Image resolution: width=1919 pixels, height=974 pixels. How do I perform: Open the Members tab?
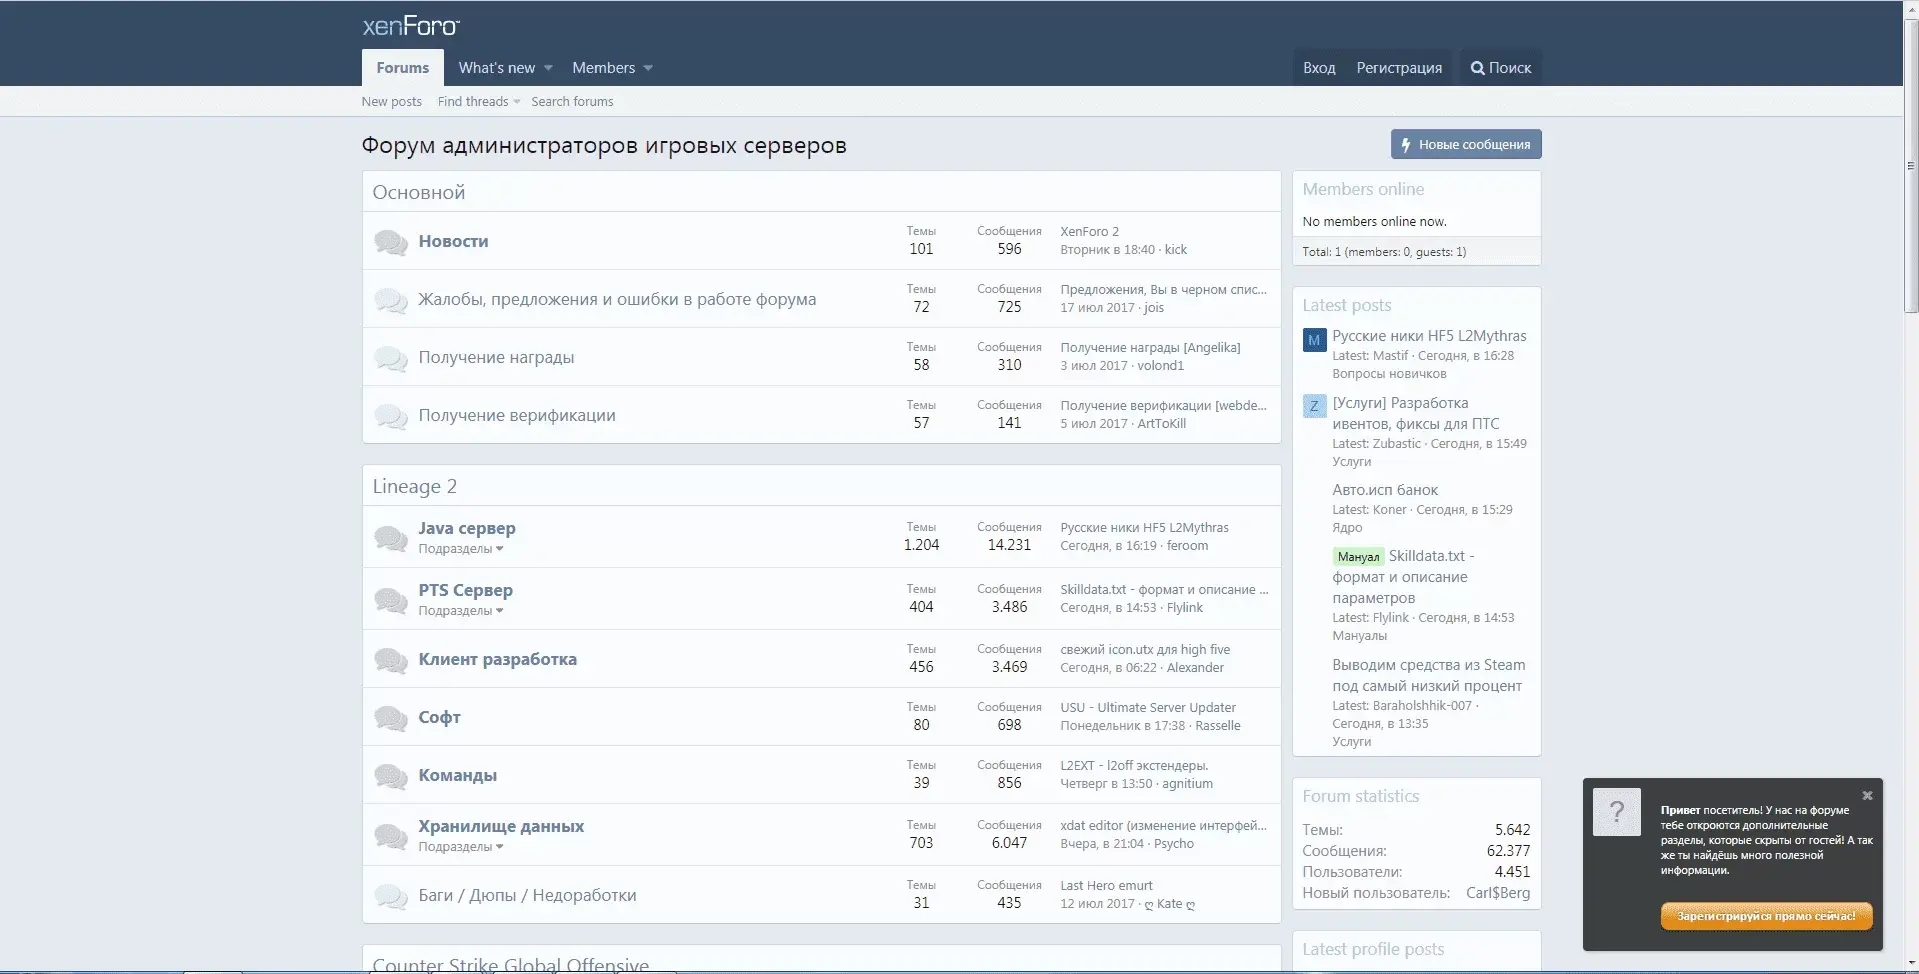[603, 68]
